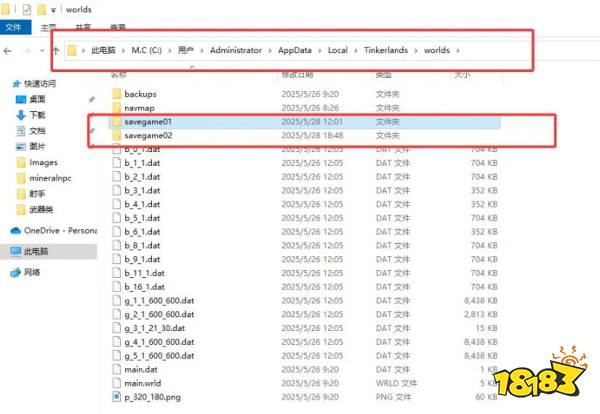The image size is (600, 414).
Task: Select b_4_1.dat file icon
Action: 117,204
